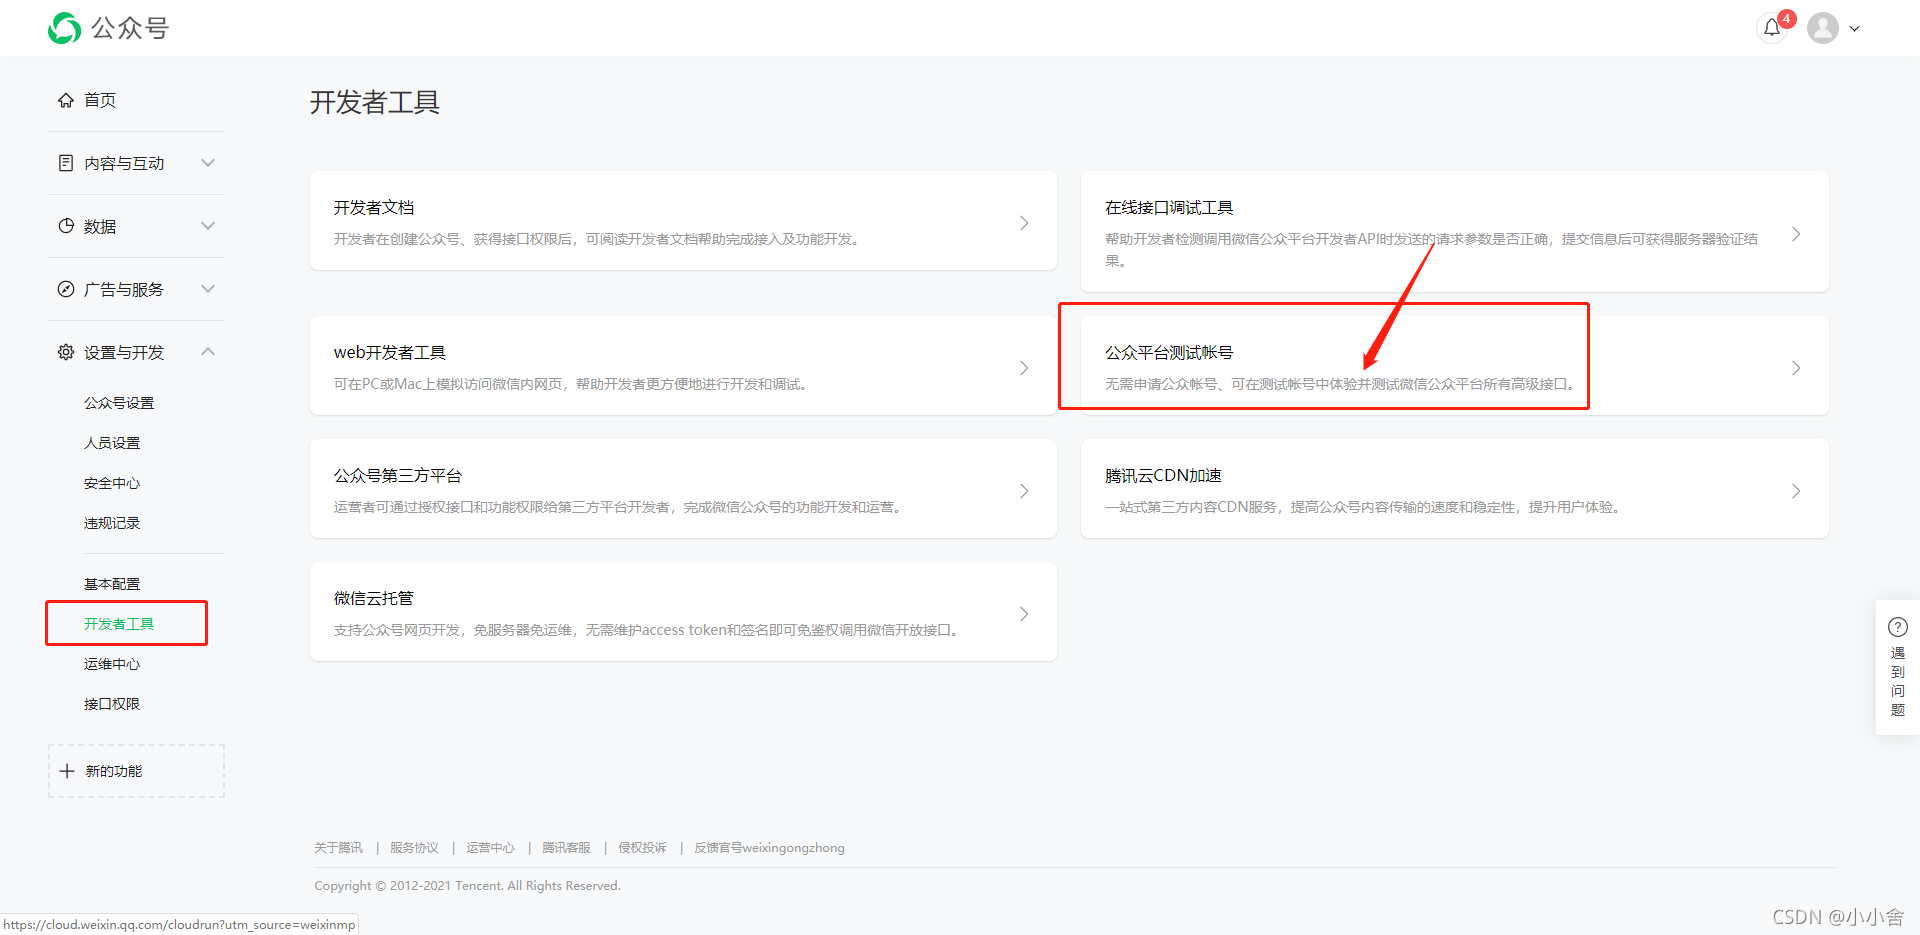Screen dimensions: 1920x935
Task: Open the 关于腾讯 footer link
Action: 338,848
